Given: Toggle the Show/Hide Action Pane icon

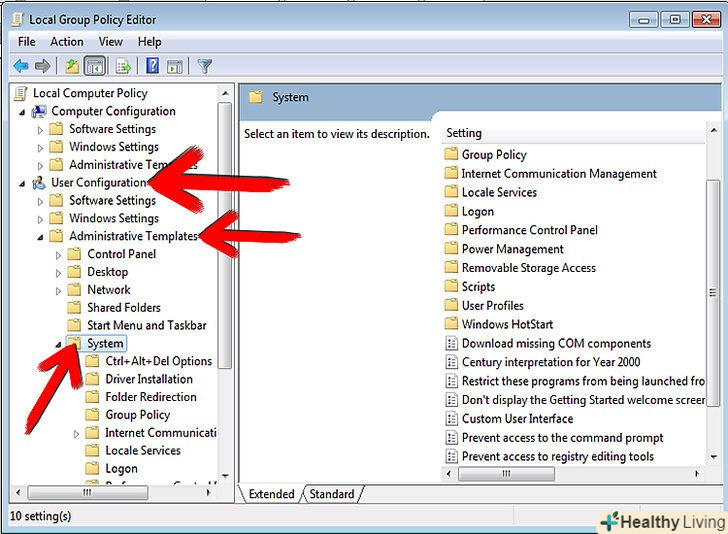Looking at the screenshot, I should pyautogui.click(x=175, y=67).
